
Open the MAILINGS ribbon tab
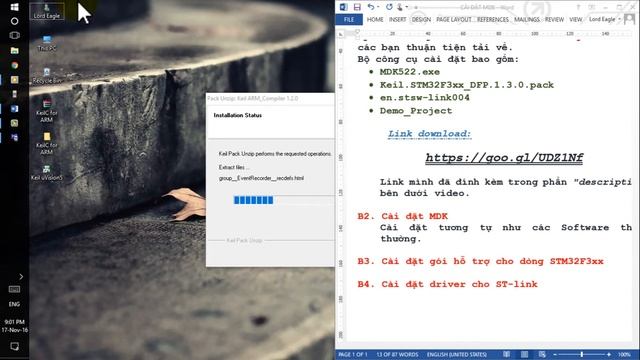[527, 20]
